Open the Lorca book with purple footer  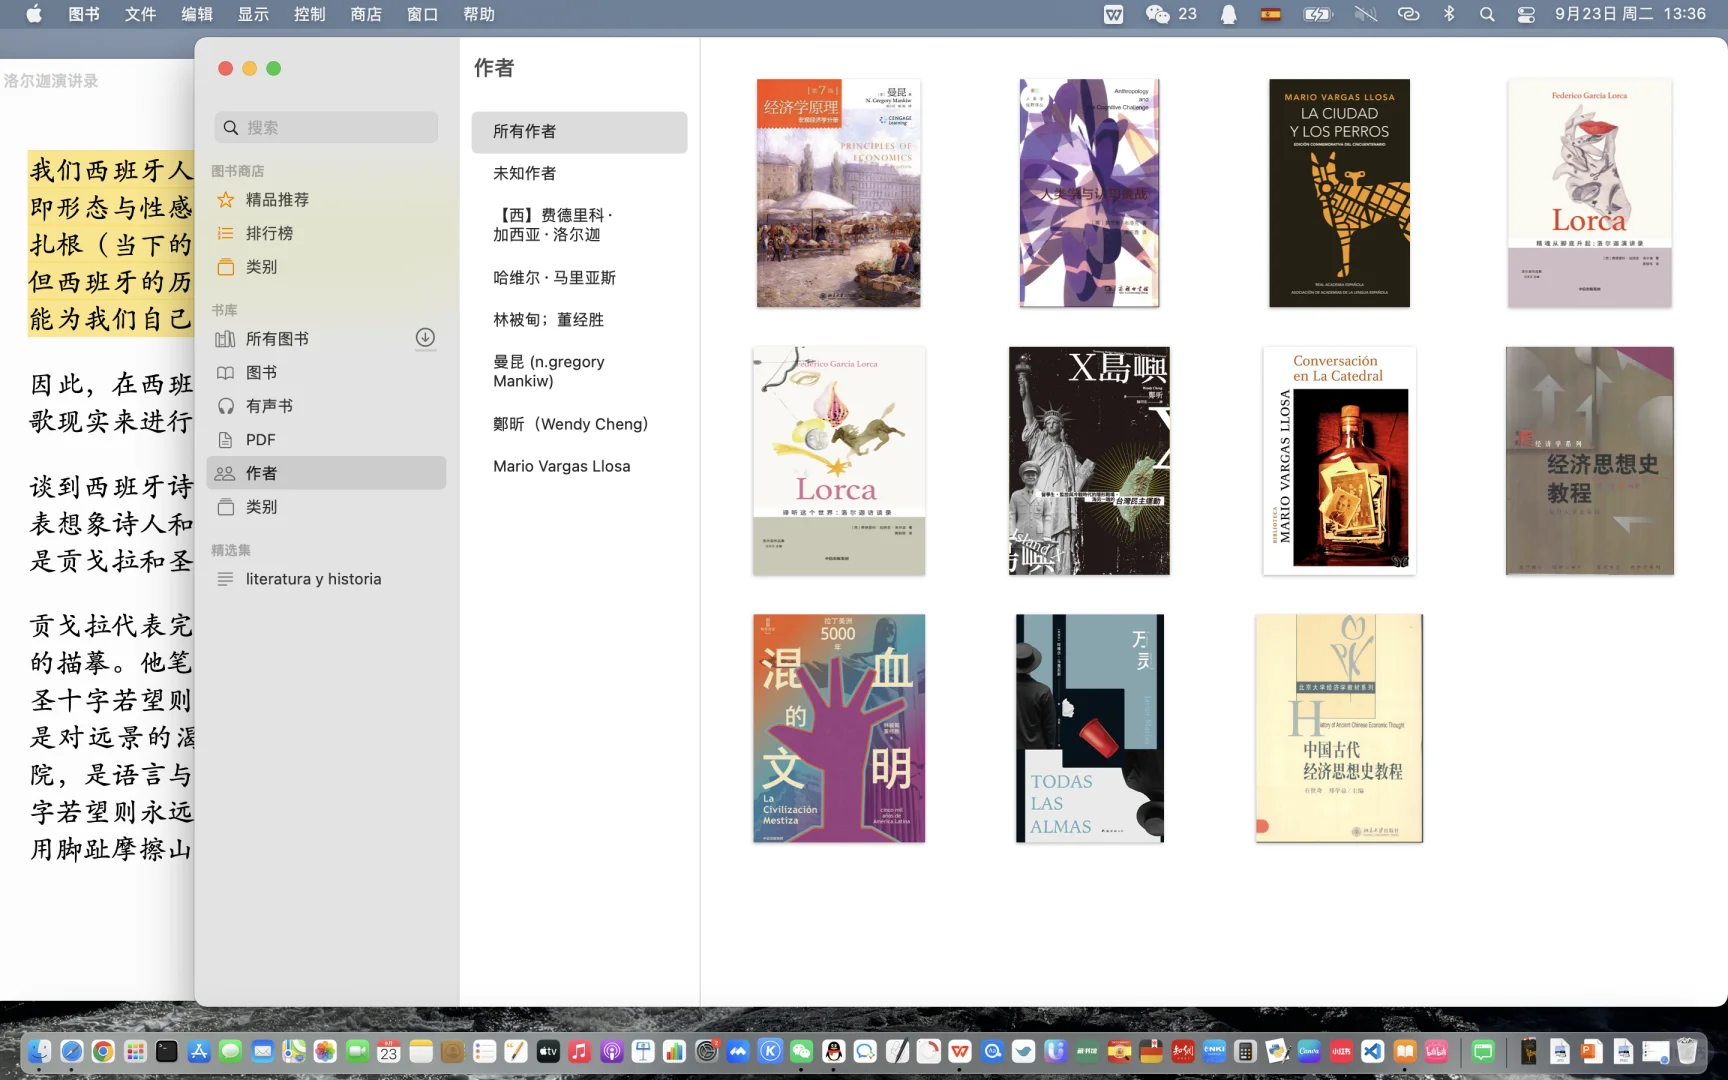point(1589,193)
